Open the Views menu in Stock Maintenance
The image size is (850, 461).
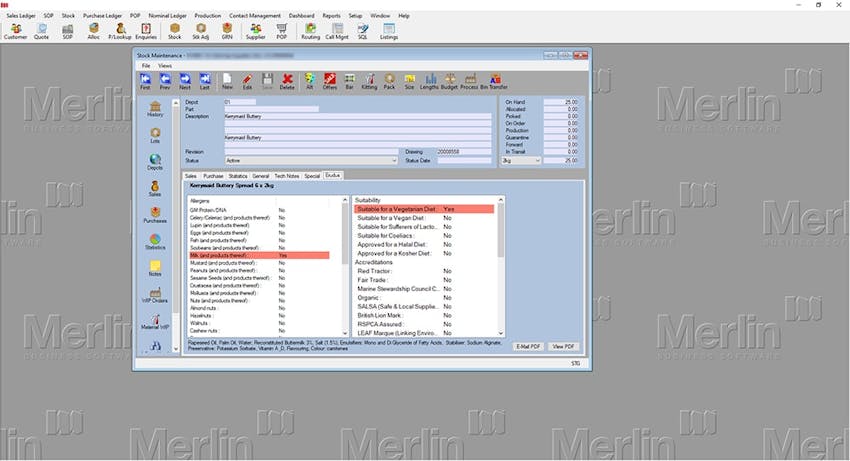coord(165,66)
